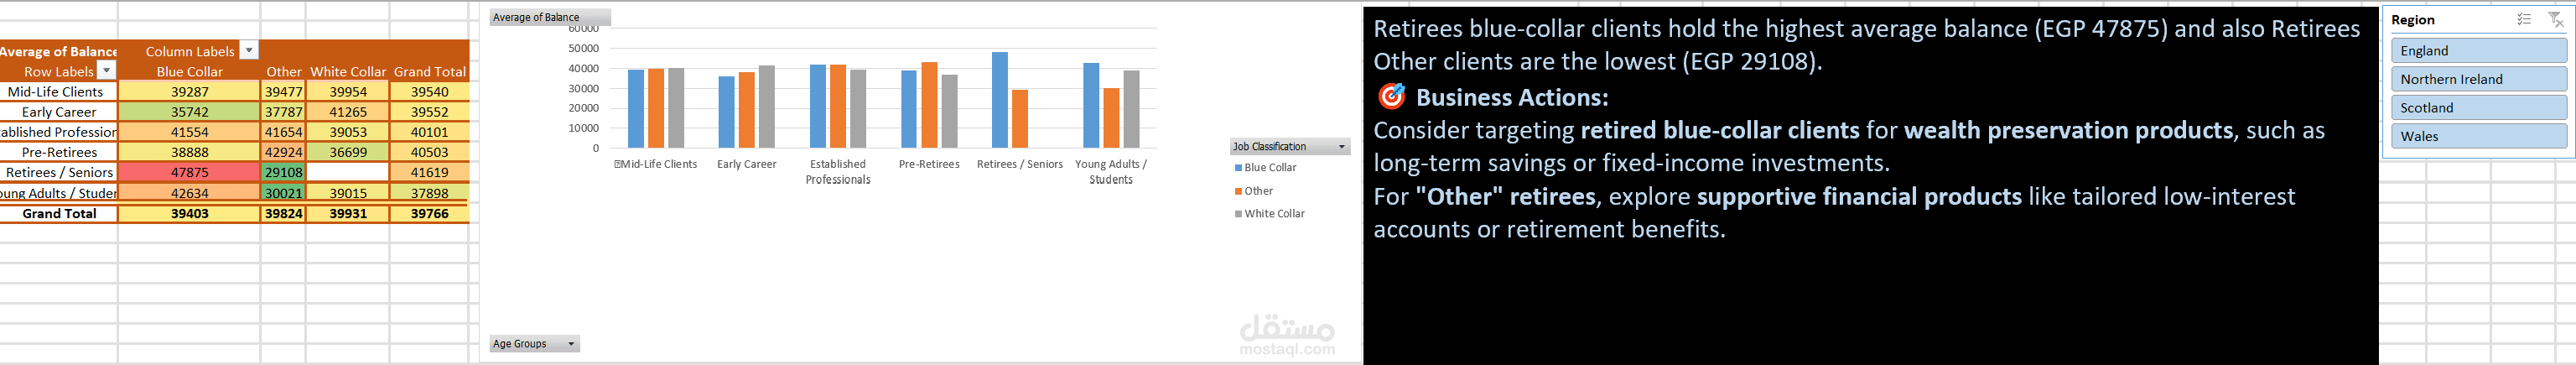2576x365 pixels.
Task: Select the Retirees Blue Collar cell 47875
Action: click(x=189, y=172)
